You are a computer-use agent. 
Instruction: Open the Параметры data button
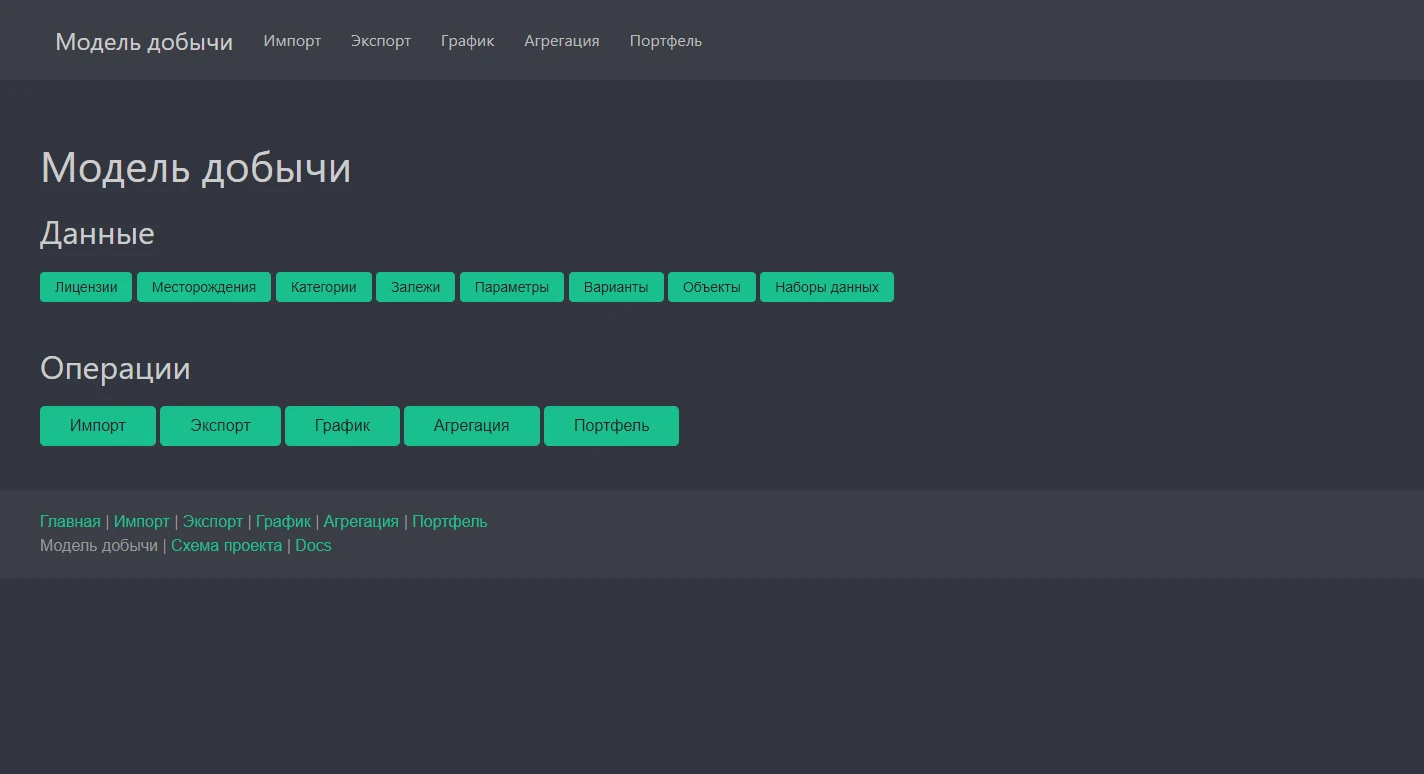coord(511,287)
